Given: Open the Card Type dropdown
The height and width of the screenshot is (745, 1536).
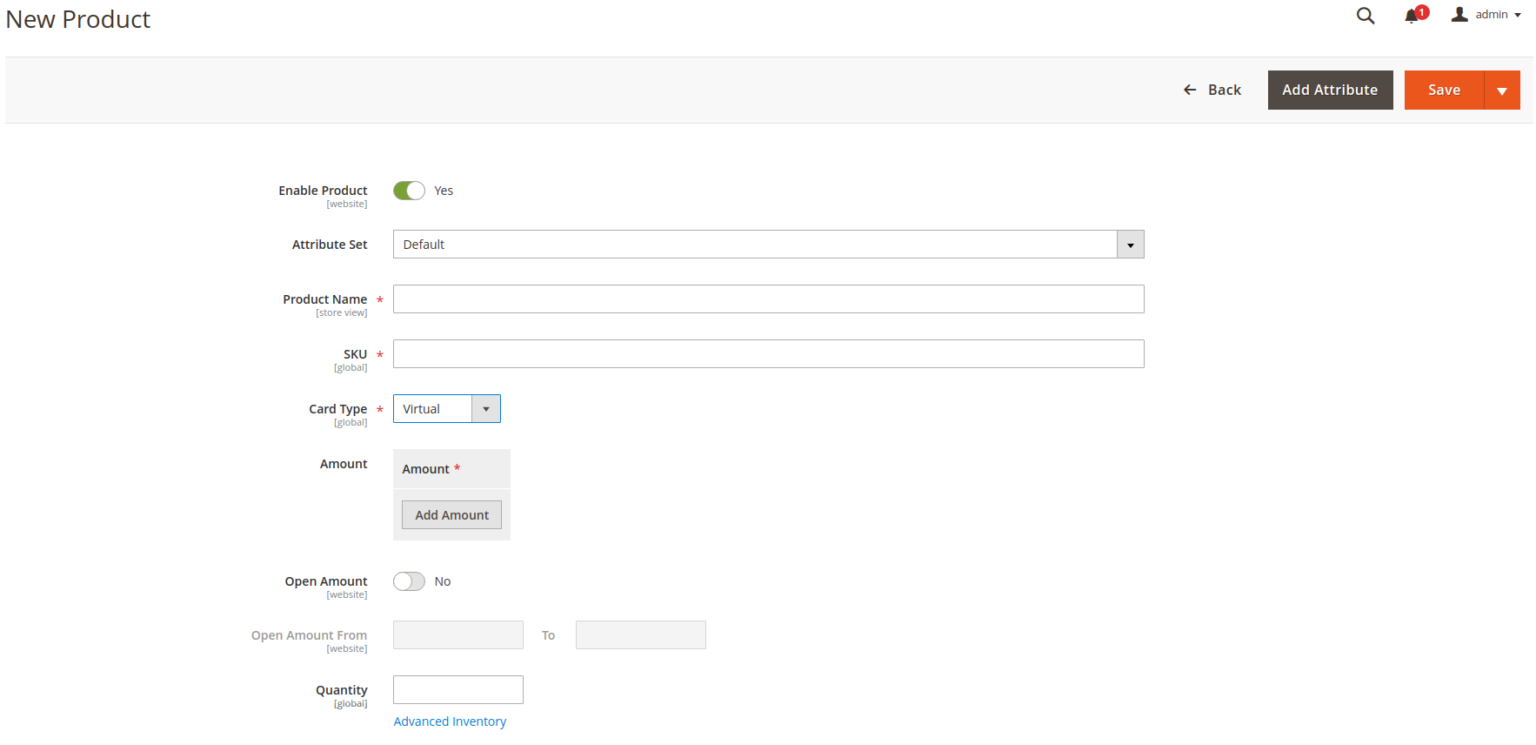Looking at the screenshot, I should tap(433, 409).
